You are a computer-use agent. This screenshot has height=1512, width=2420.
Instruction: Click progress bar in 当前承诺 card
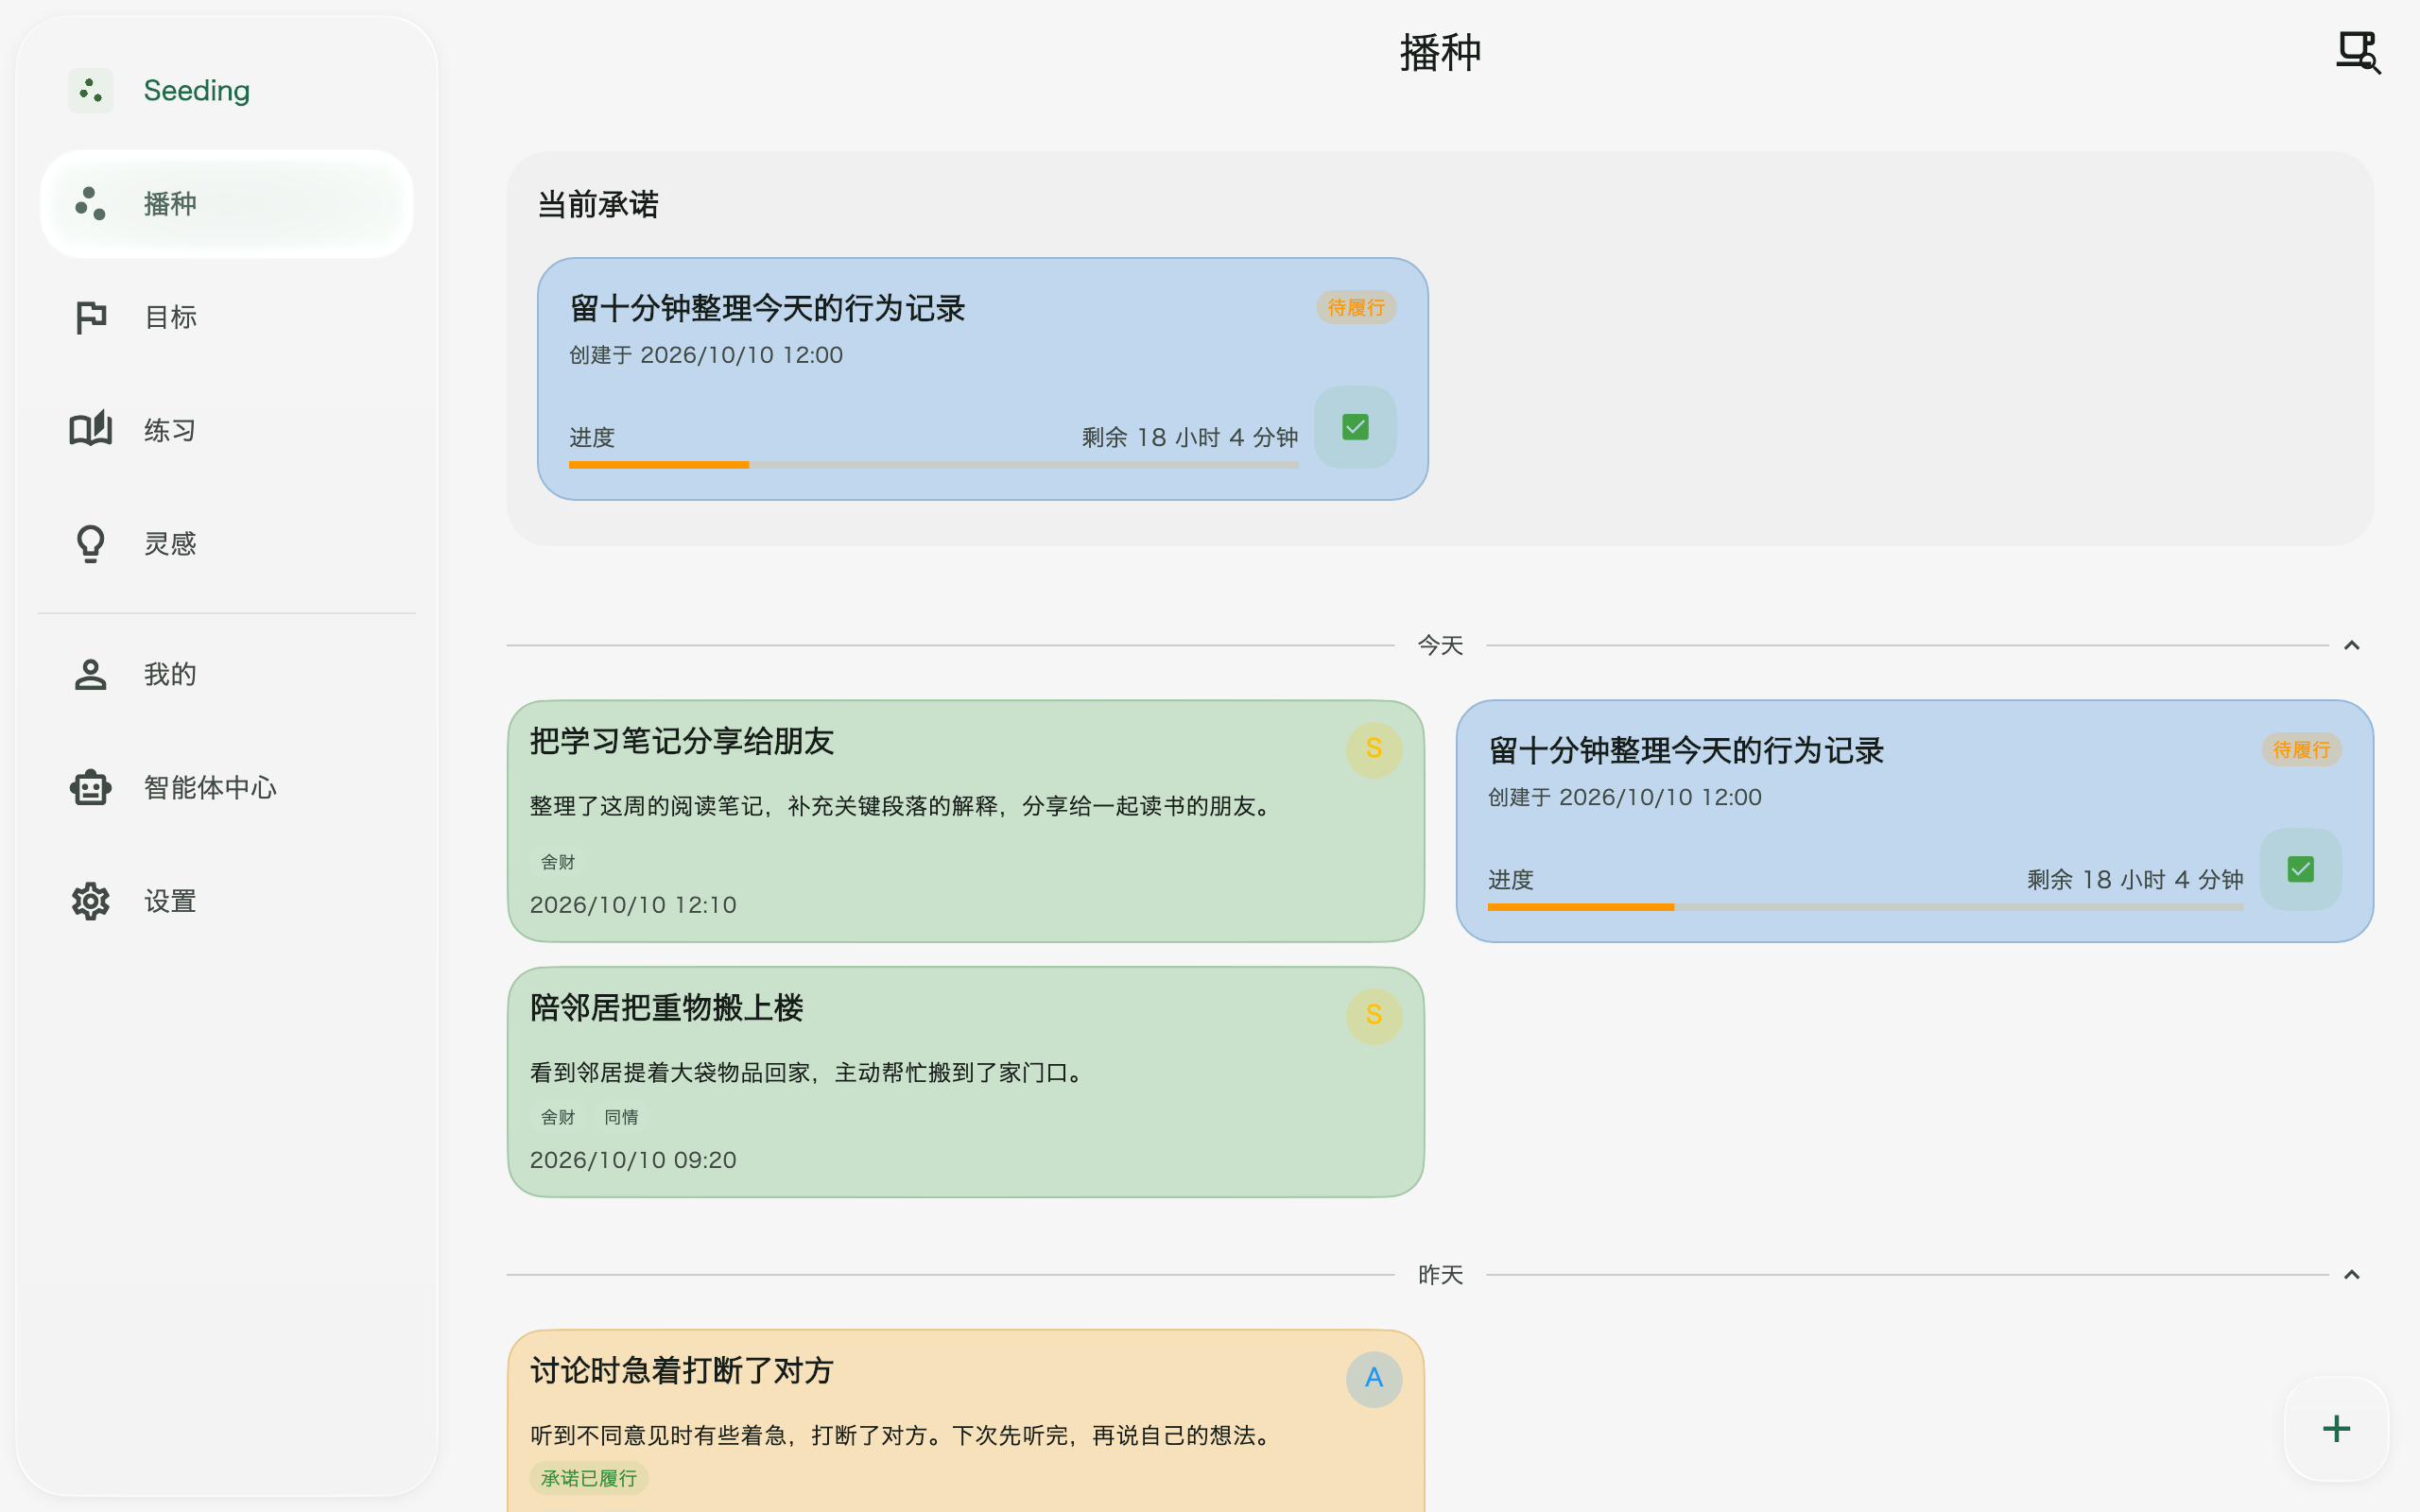click(933, 465)
